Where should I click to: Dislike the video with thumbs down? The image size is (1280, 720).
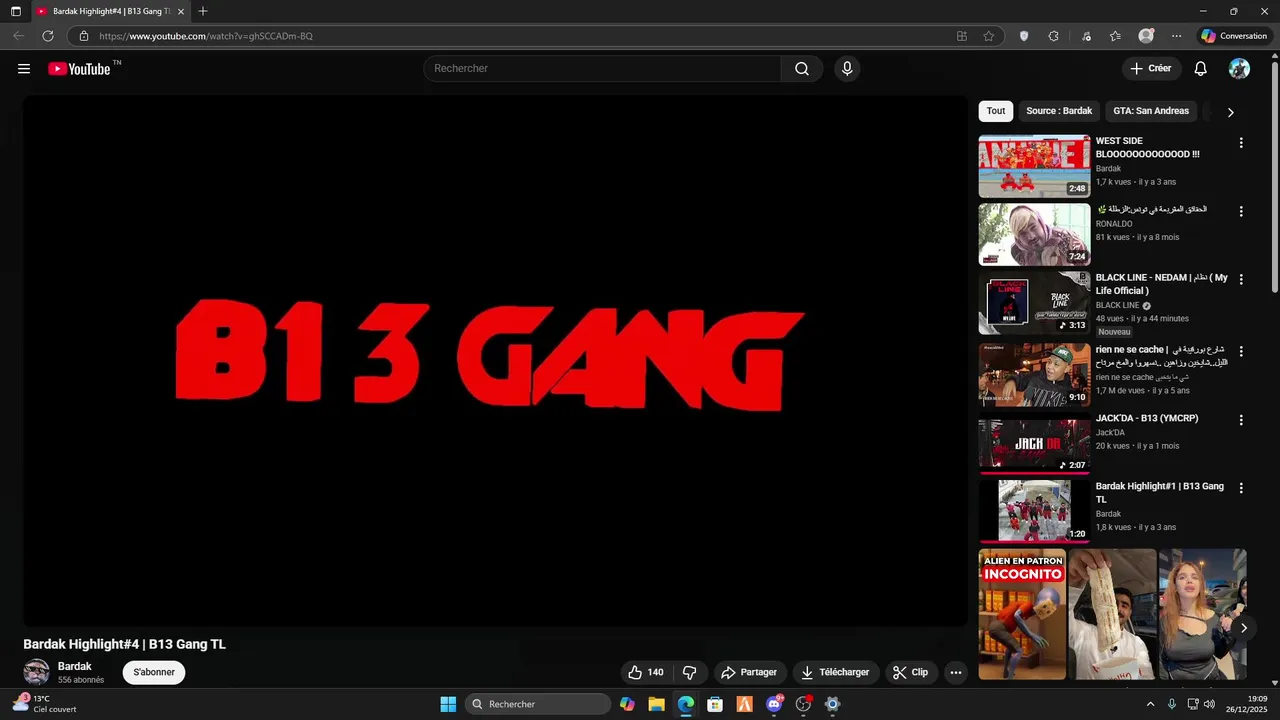pyautogui.click(x=690, y=672)
